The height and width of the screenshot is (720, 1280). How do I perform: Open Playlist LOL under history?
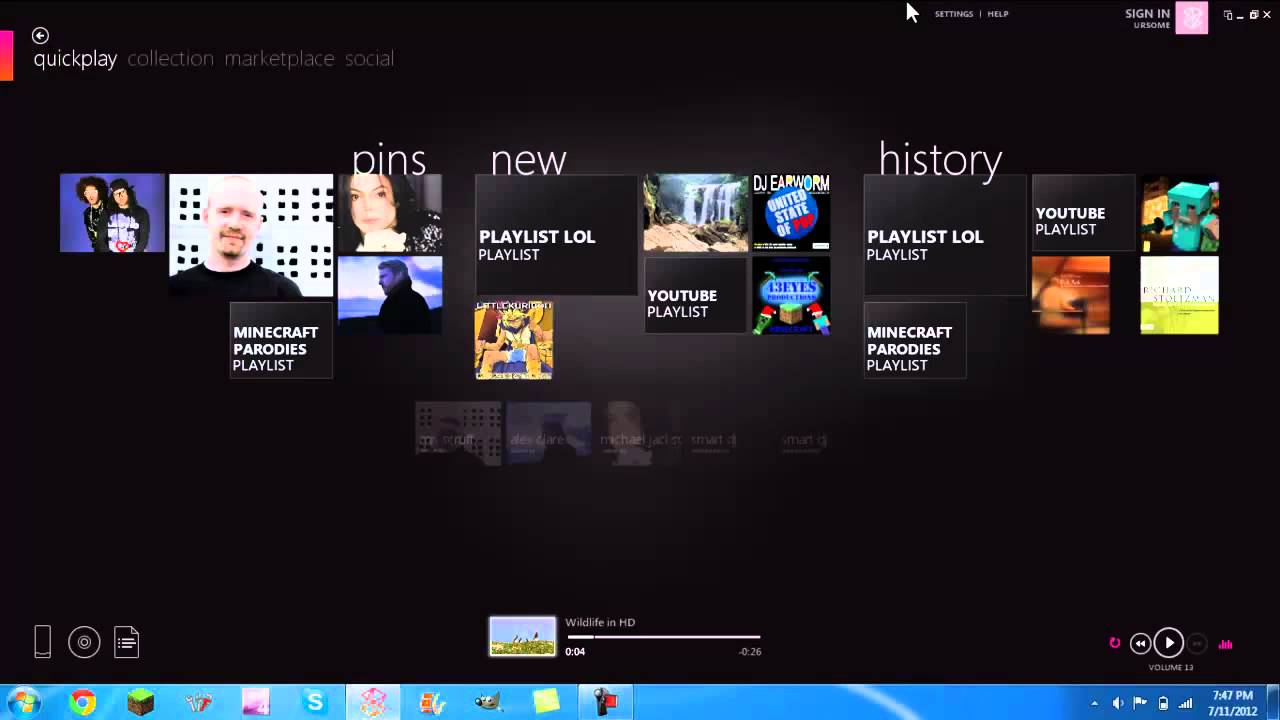tap(945, 235)
